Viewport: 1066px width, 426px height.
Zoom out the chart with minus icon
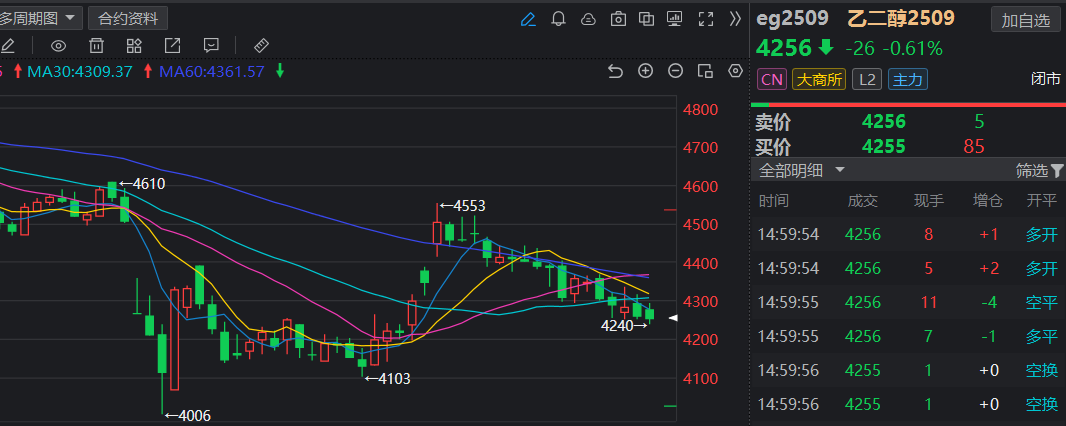676,70
